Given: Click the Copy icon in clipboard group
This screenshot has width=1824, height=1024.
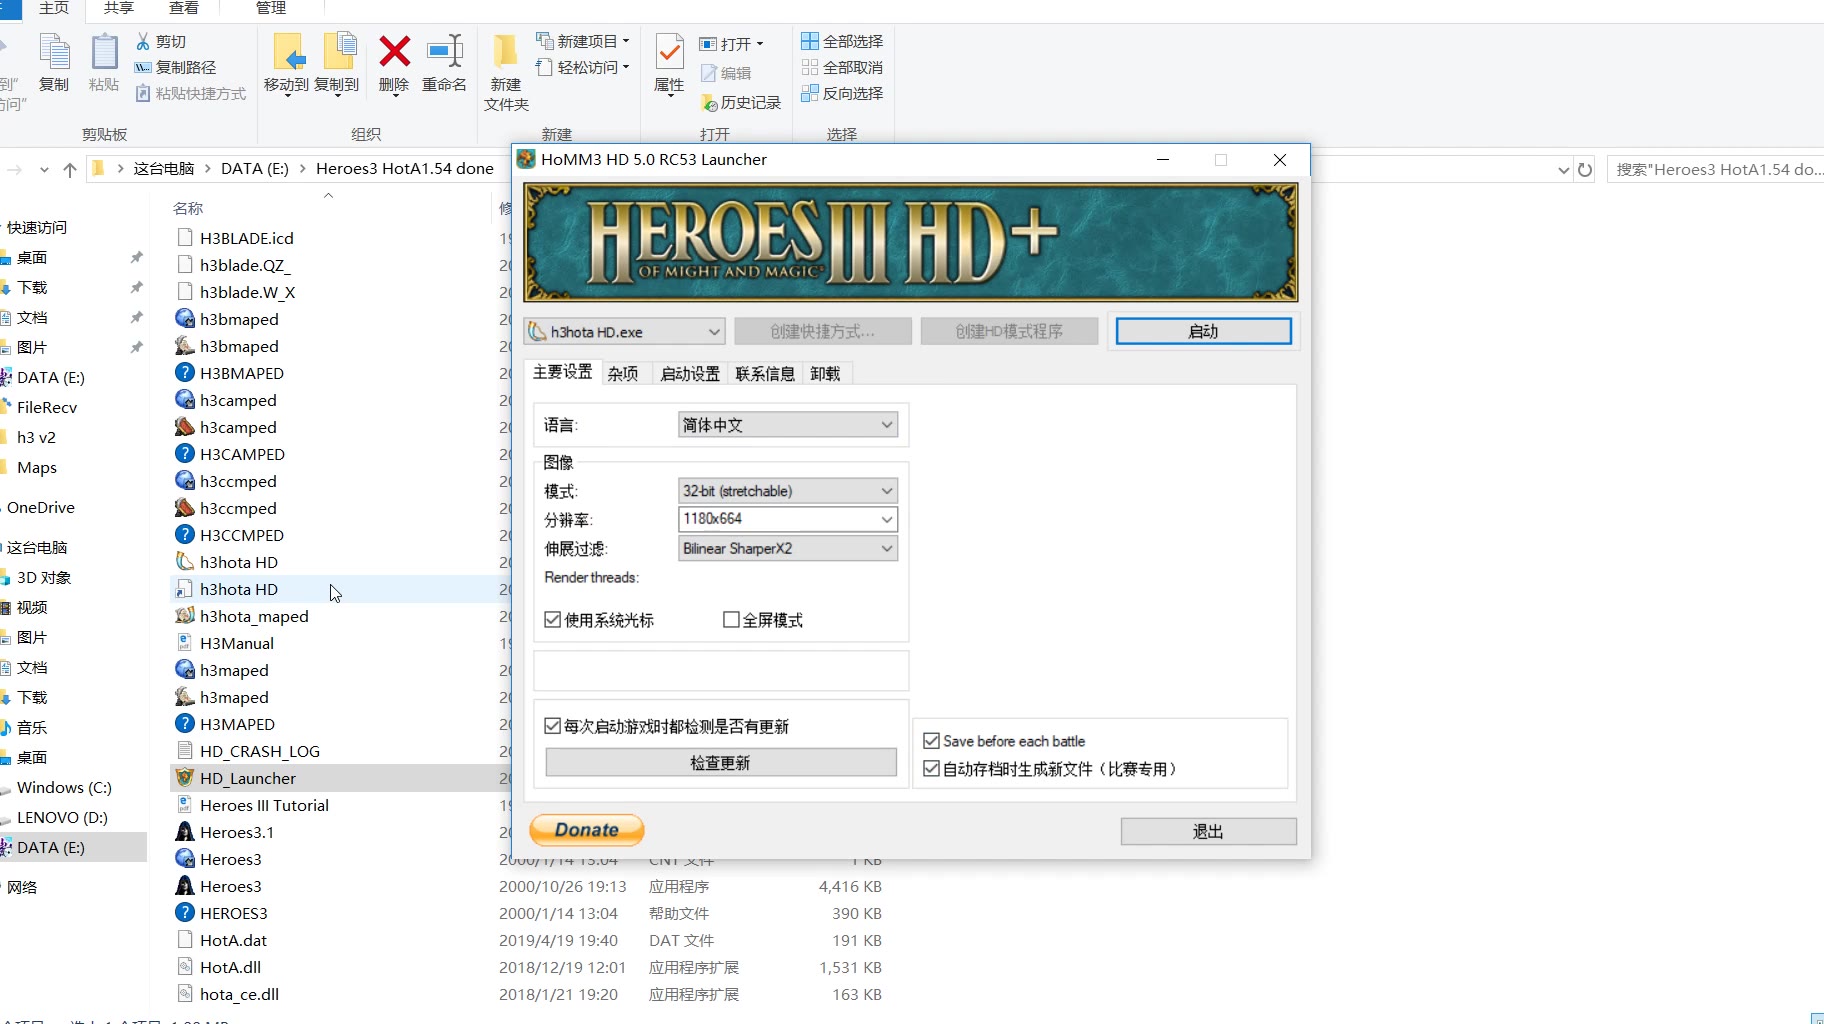Looking at the screenshot, I should [54, 52].
